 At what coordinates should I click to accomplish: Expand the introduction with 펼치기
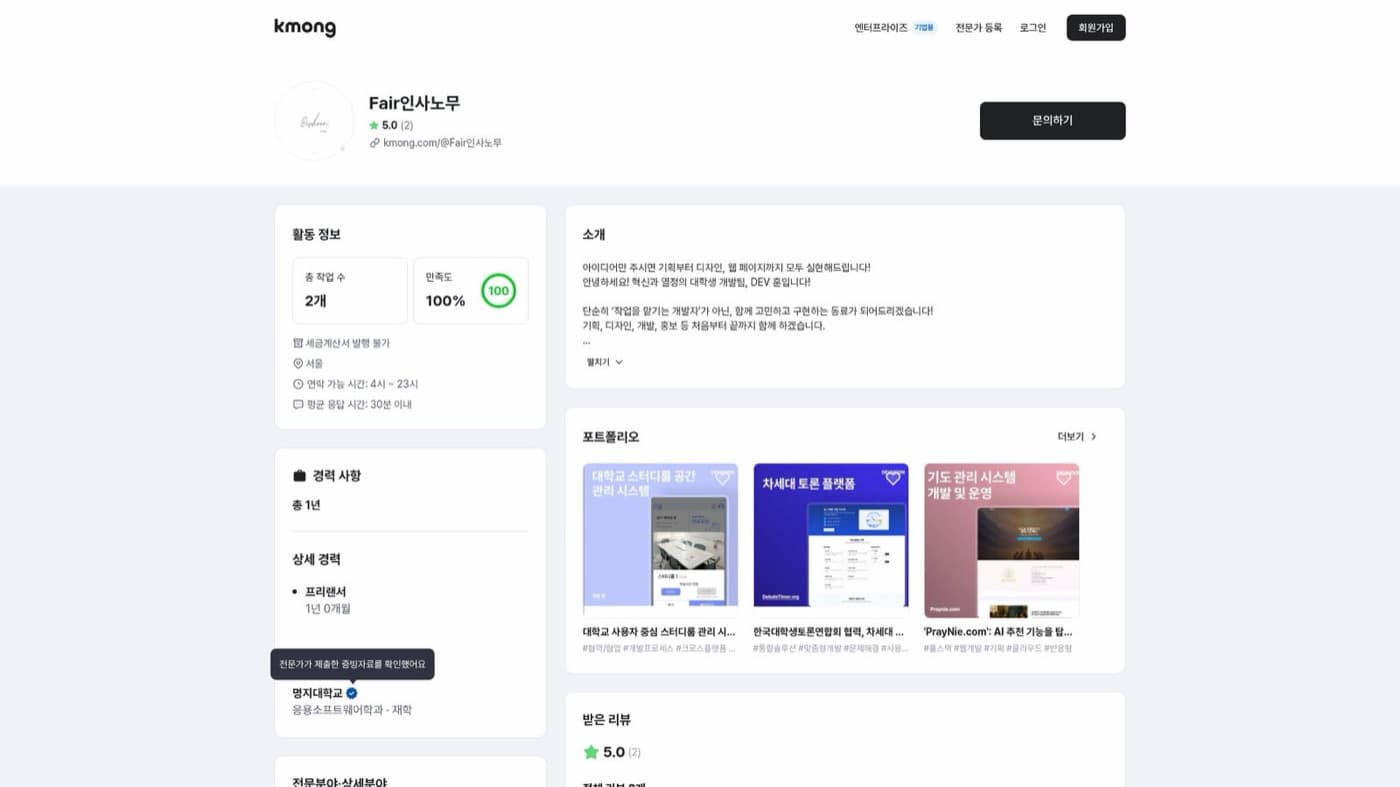[x=604, y=362]
